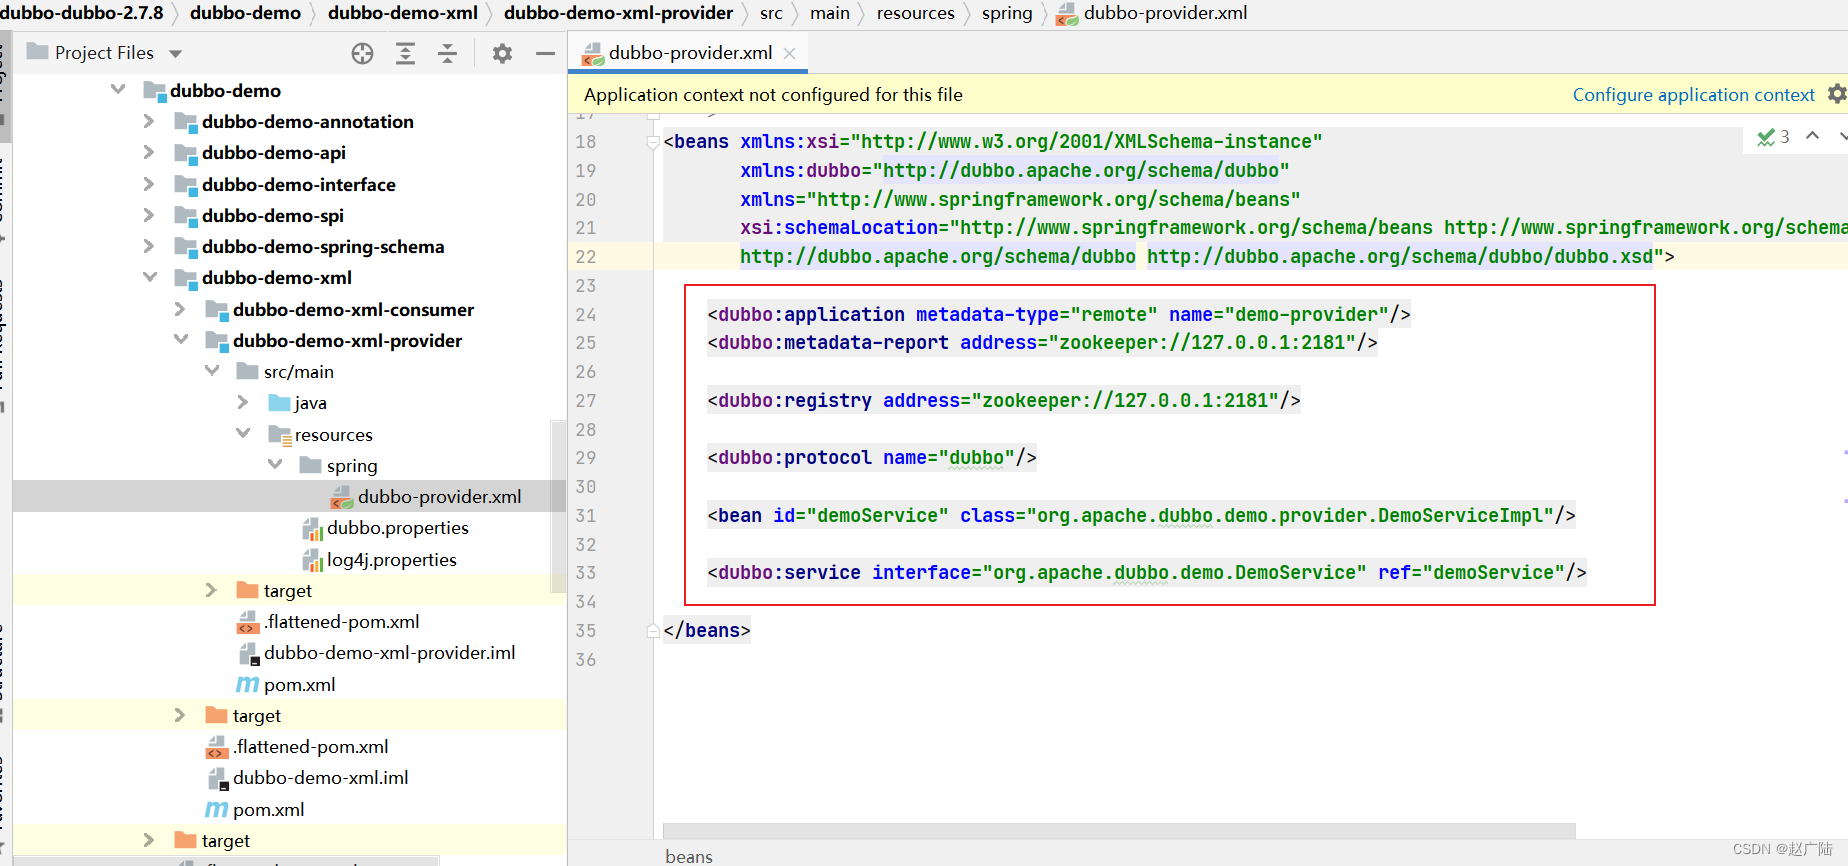1848x866 pixels.
Task: Click the dubbo:protocol name="dubbo" line
Action: point(871,458)
